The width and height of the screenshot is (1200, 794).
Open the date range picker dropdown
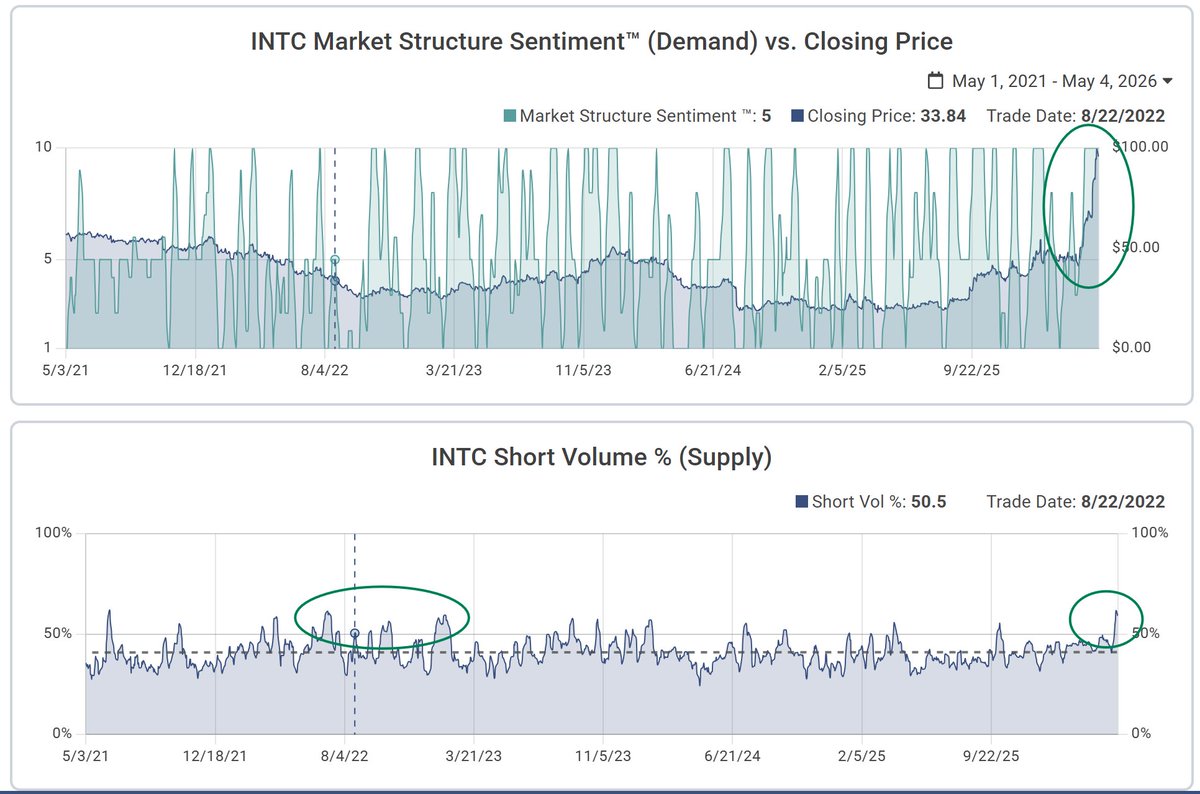1050,81
